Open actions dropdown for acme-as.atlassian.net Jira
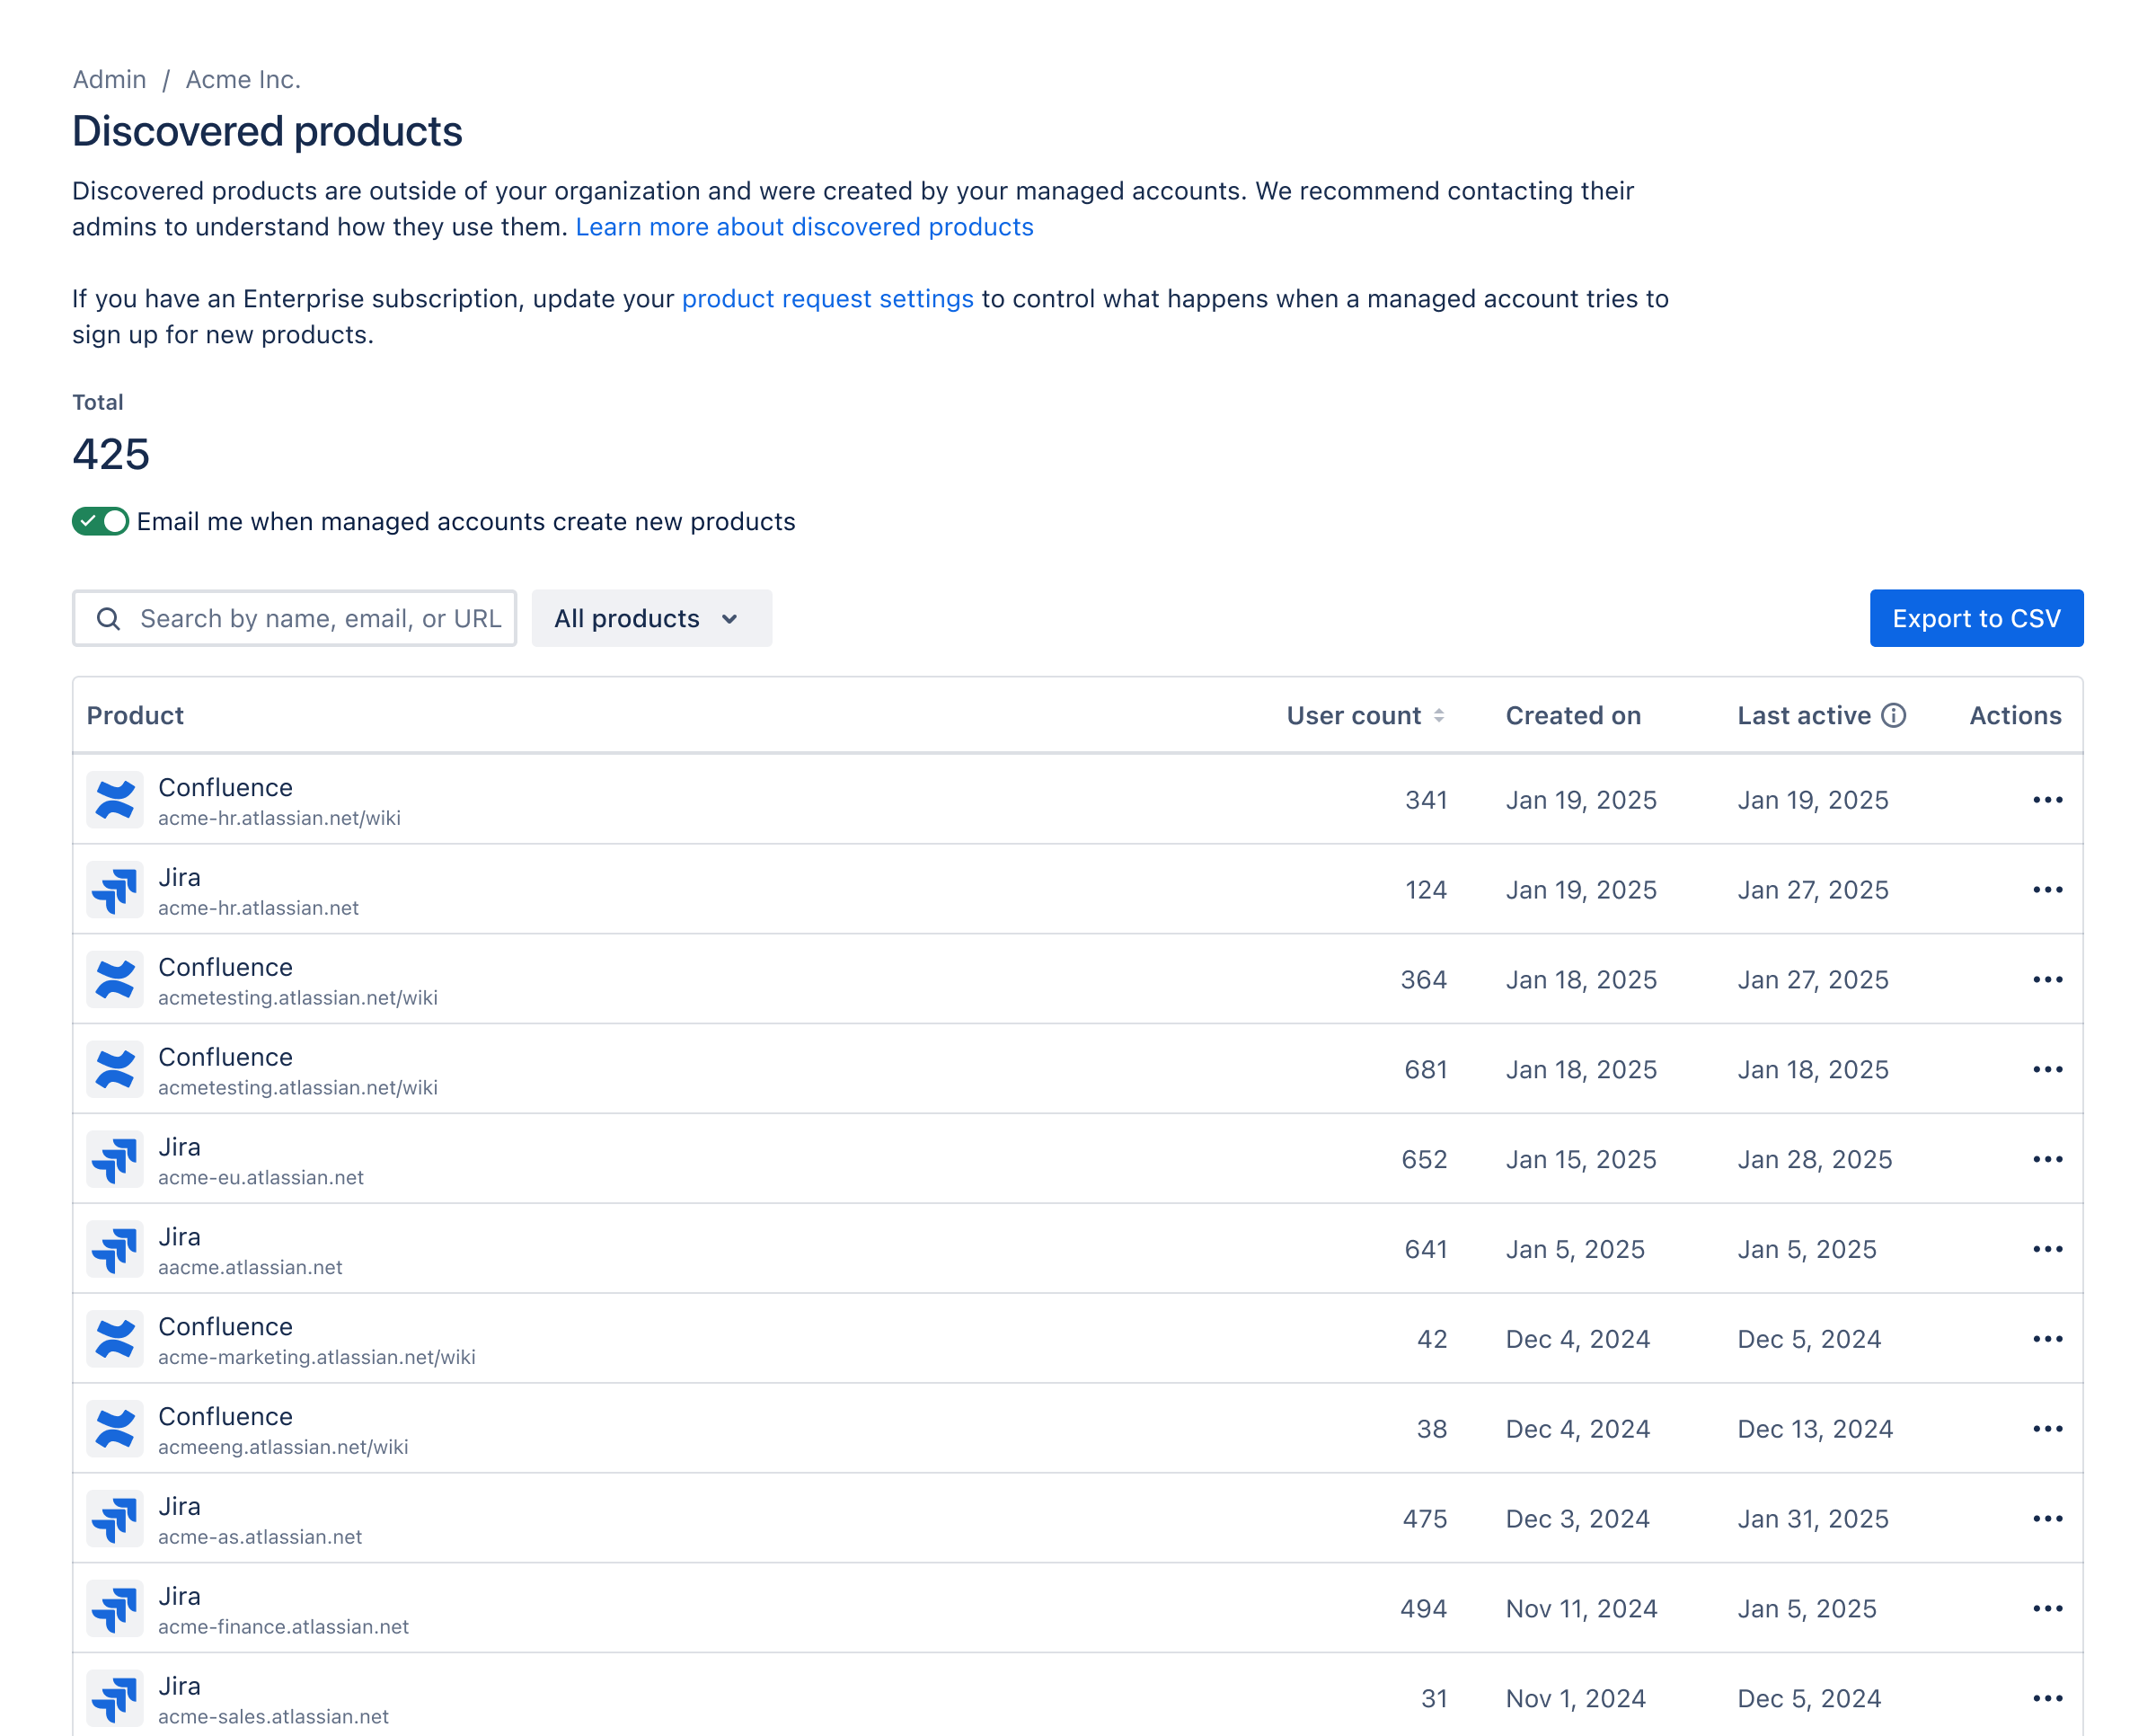 pyautogui.click(x=2047, y=1519)
